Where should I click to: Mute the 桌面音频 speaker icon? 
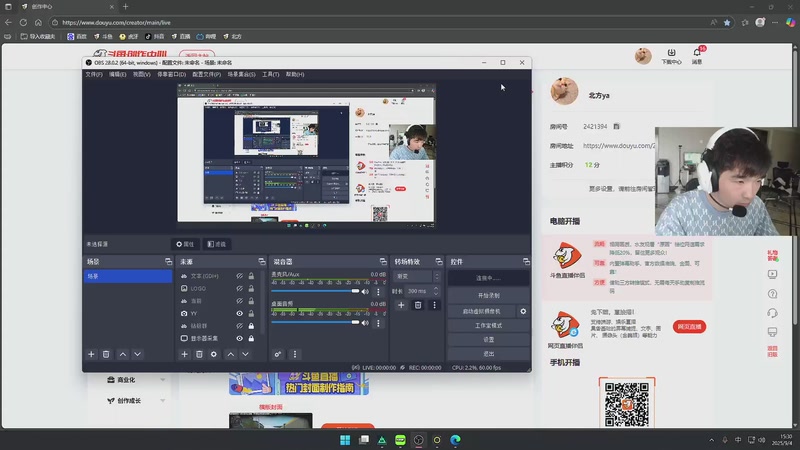tap(365, 322)
